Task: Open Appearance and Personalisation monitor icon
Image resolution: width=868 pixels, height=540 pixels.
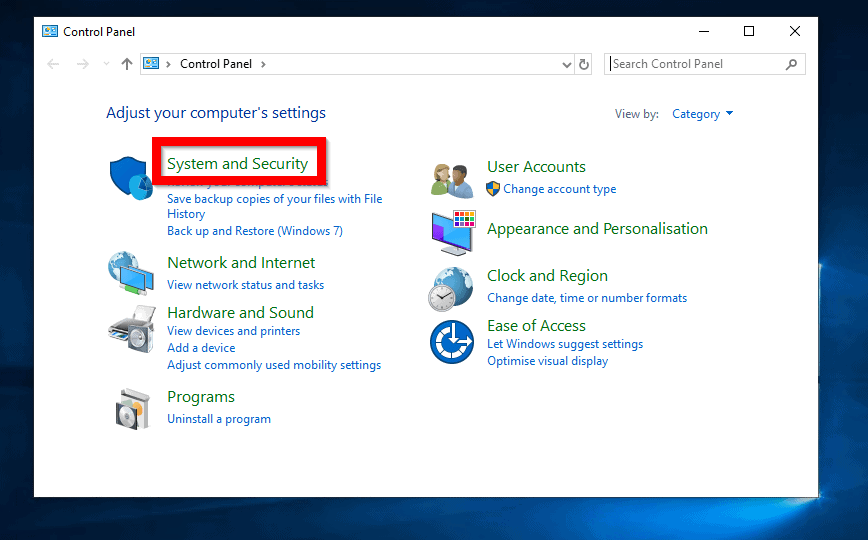Action: [x=453, y=233]
